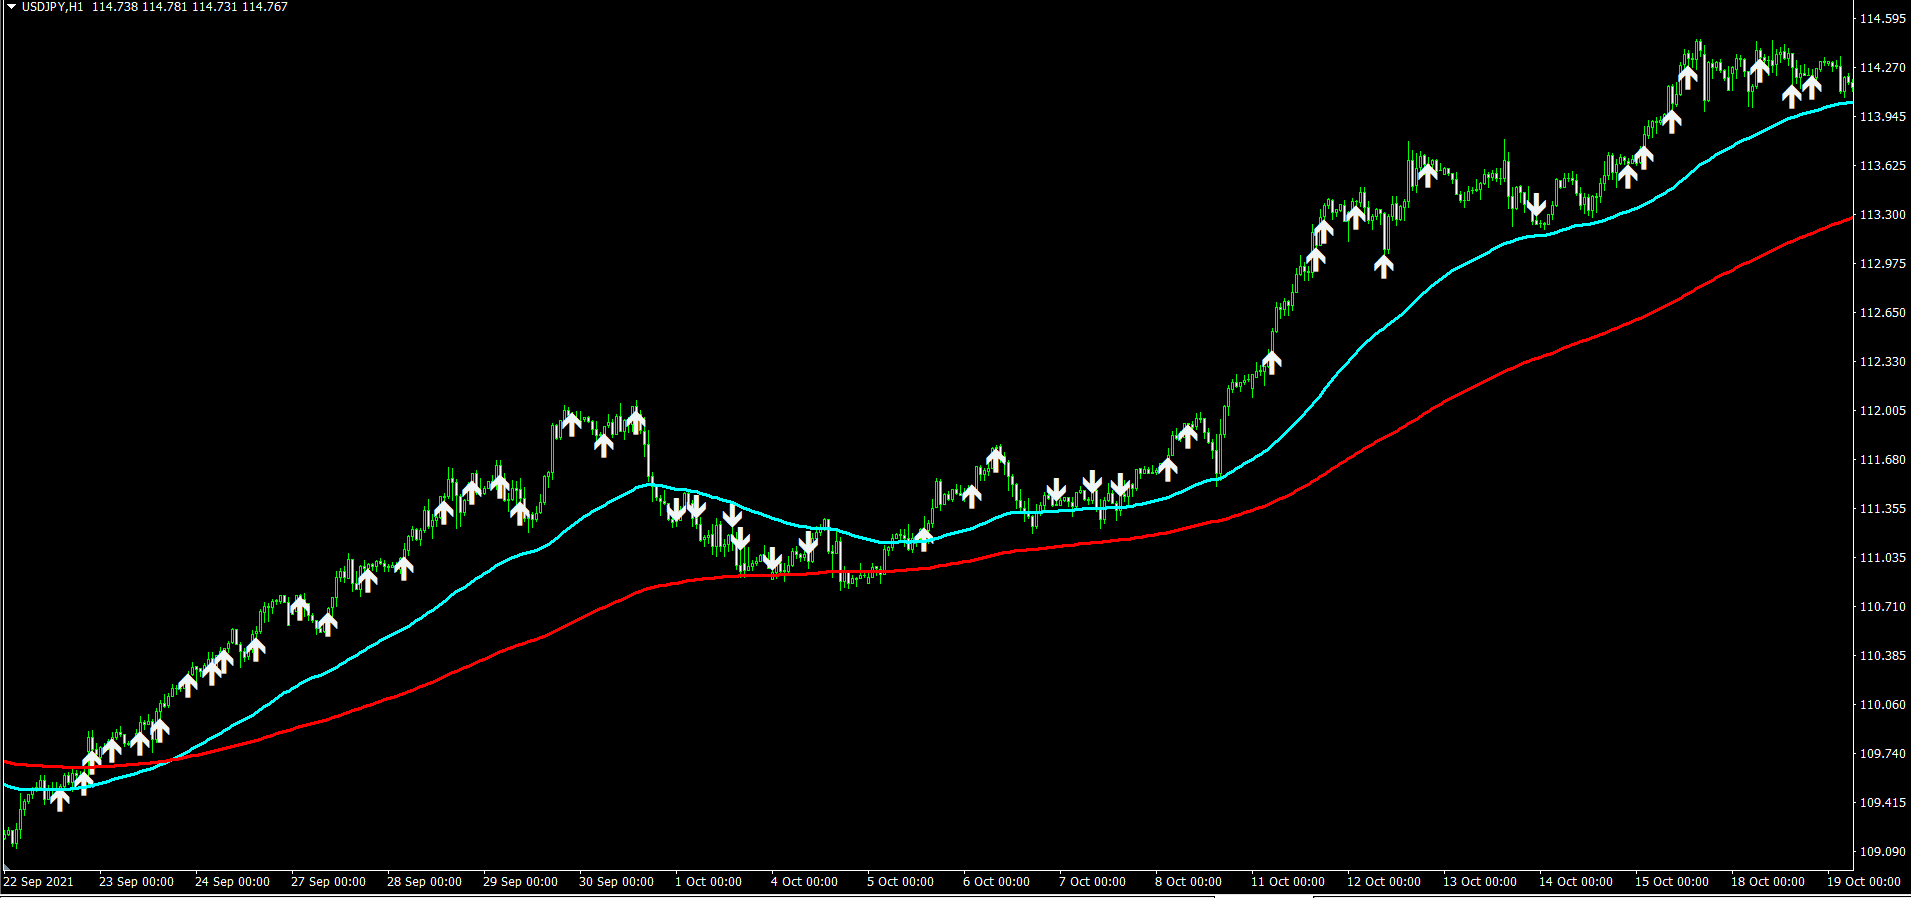
Task: Click the 1 Oct 00:00 time label
Action: click(708, 882)
